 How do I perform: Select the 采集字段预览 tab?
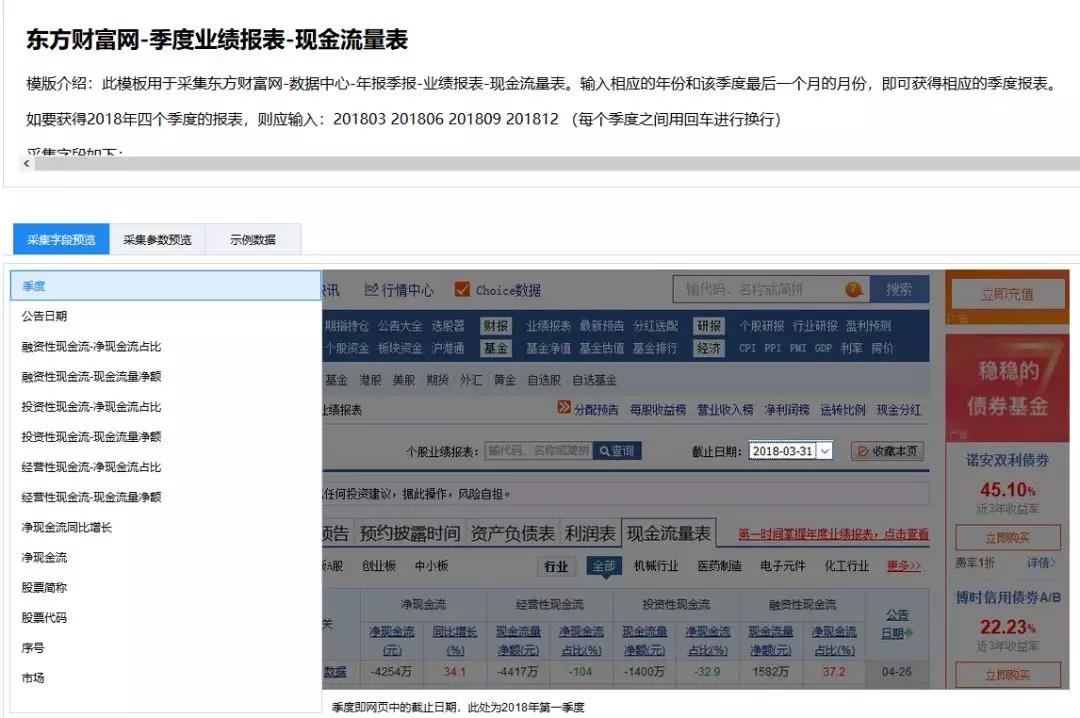[61, 239]
